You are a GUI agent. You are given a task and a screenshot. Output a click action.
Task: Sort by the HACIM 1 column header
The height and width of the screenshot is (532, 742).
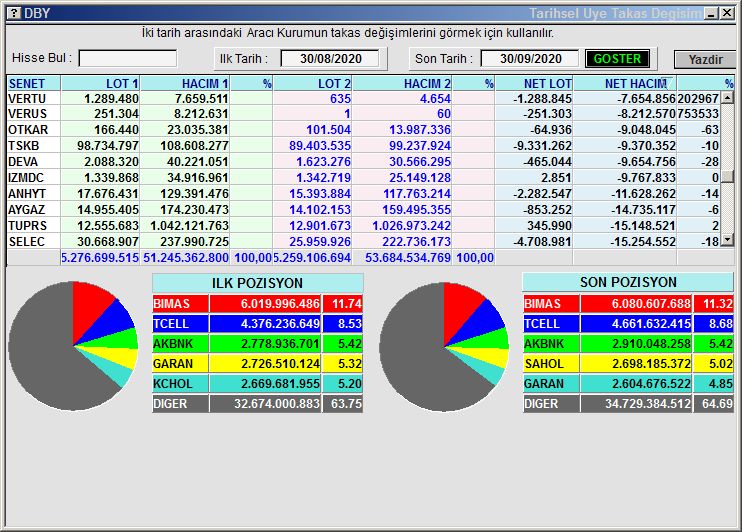coord(185,83)
